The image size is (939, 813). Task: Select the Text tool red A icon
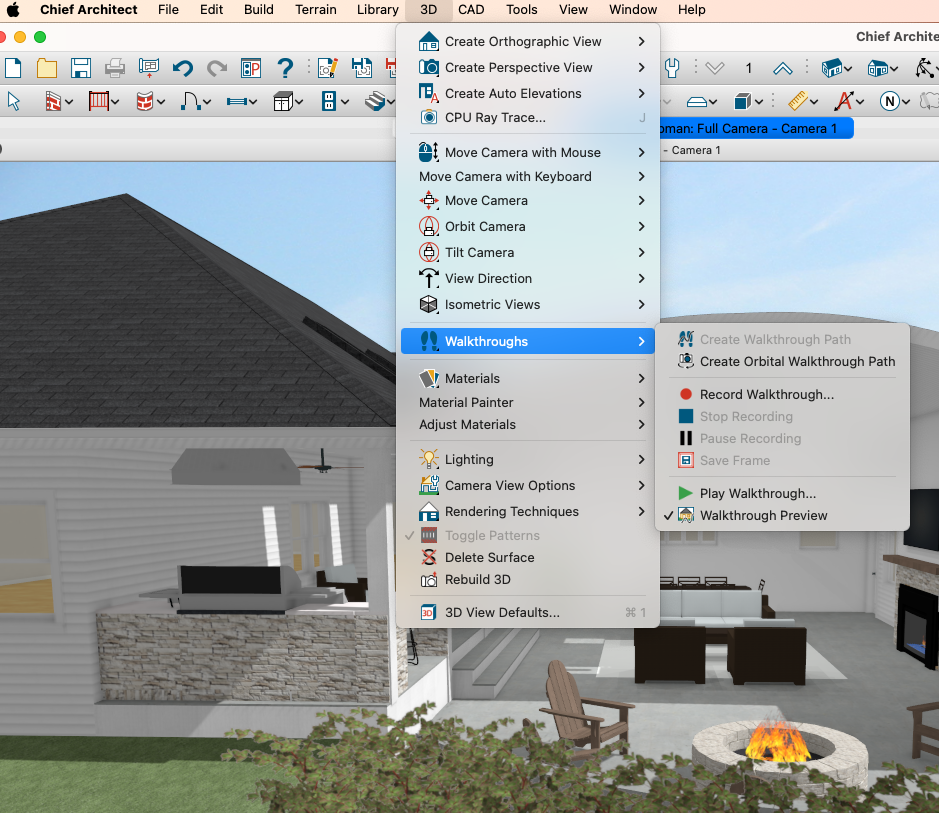(x=844, y=101)
